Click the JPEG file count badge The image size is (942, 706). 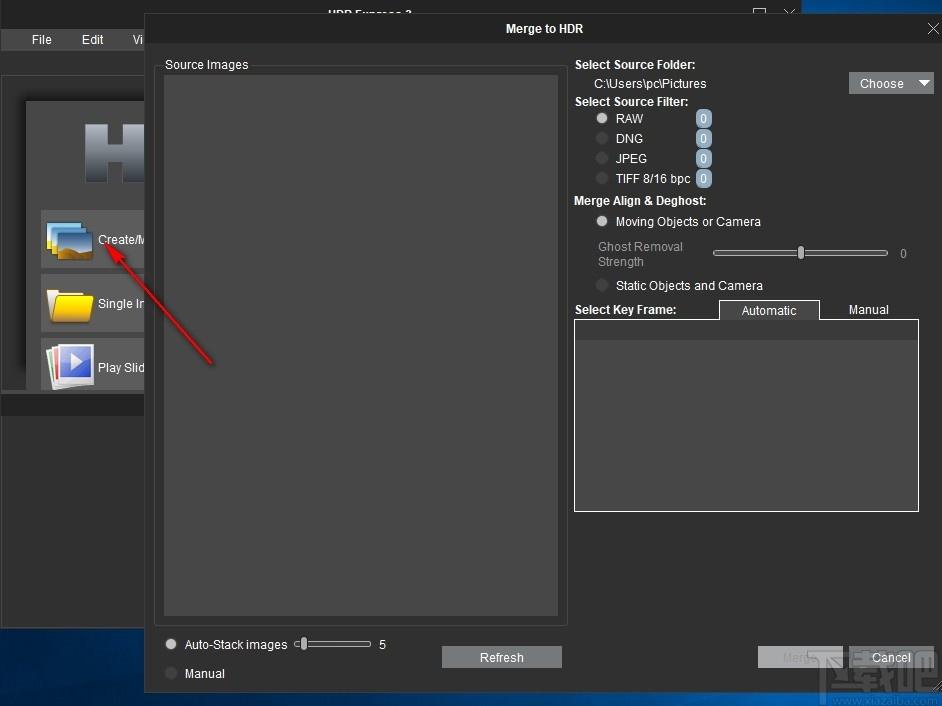click(x=703, y=158)
